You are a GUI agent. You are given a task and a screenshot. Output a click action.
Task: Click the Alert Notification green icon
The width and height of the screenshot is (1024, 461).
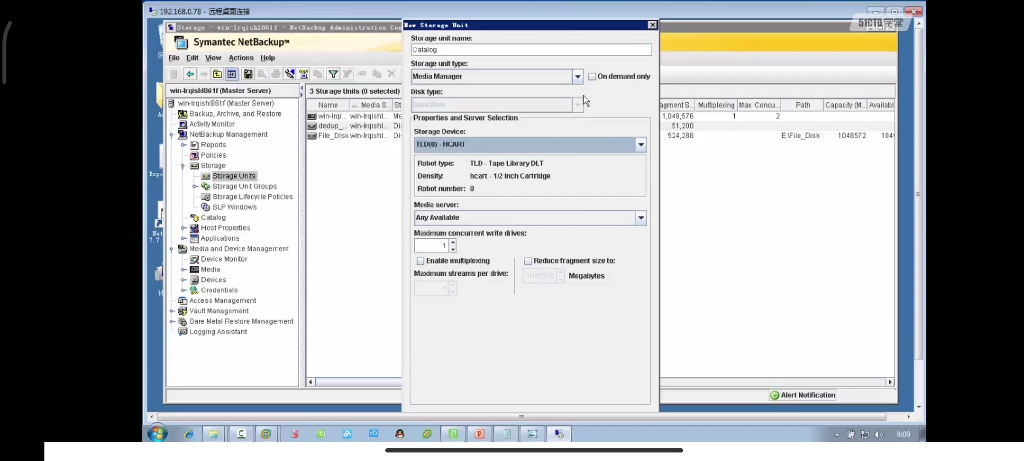775,396
